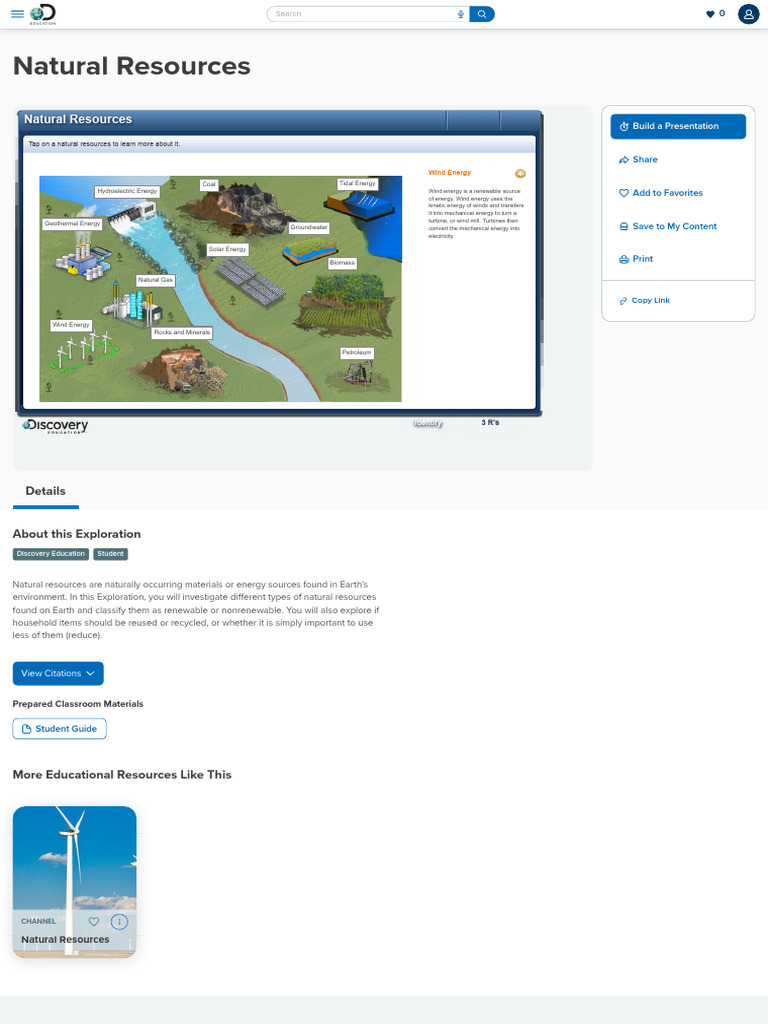
Task: Activate voice search microphone icon
Action: [460, 14]
